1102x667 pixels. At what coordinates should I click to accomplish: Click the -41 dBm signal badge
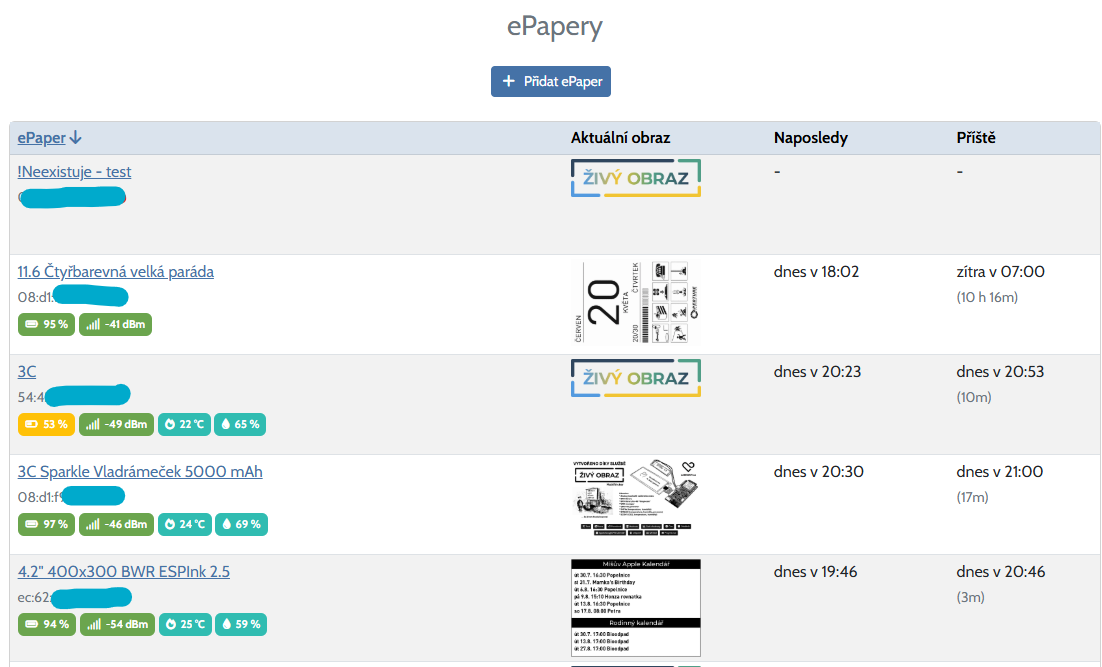[x=116, y=324]
